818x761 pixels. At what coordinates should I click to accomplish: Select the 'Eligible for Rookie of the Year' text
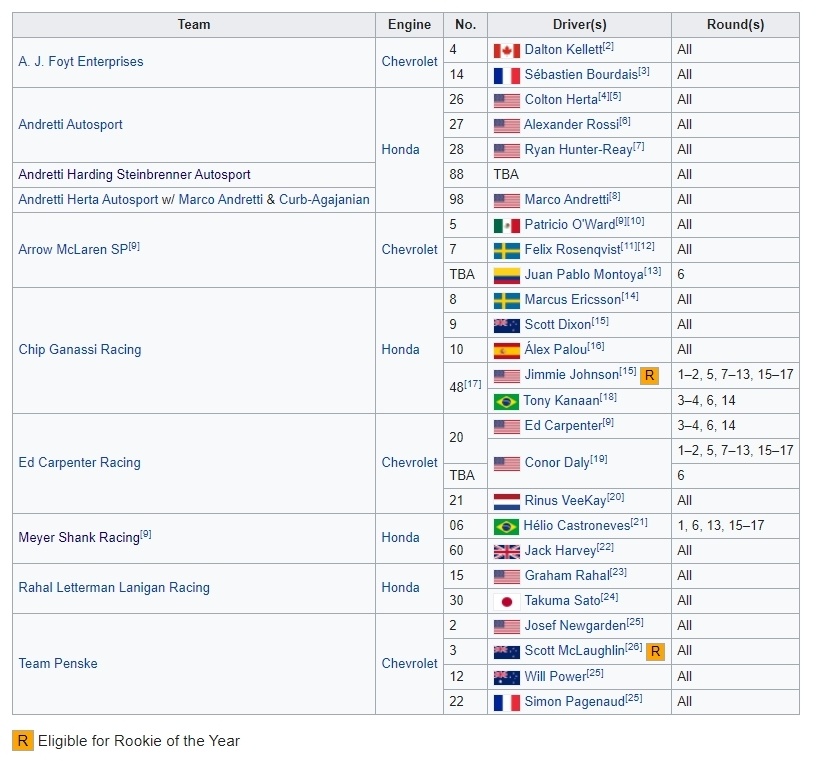pyautogui.click(x=139, y=741)
